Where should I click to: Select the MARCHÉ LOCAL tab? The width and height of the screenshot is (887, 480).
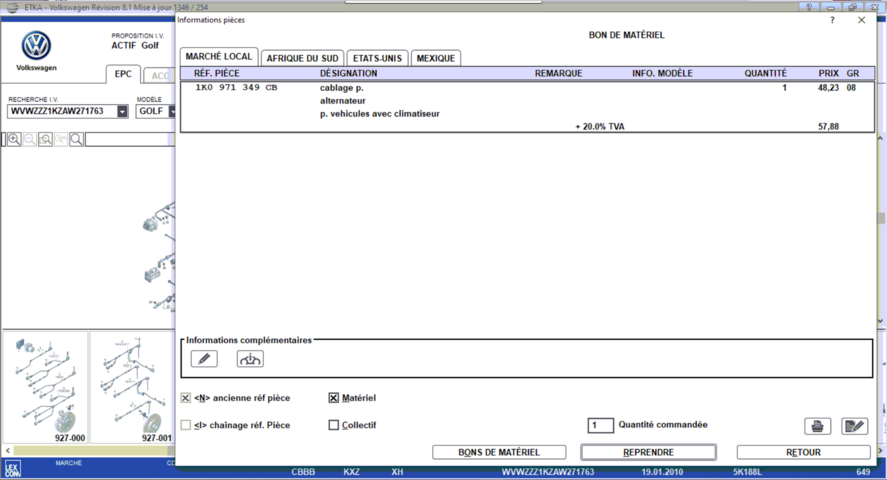(x=219, y=57)
